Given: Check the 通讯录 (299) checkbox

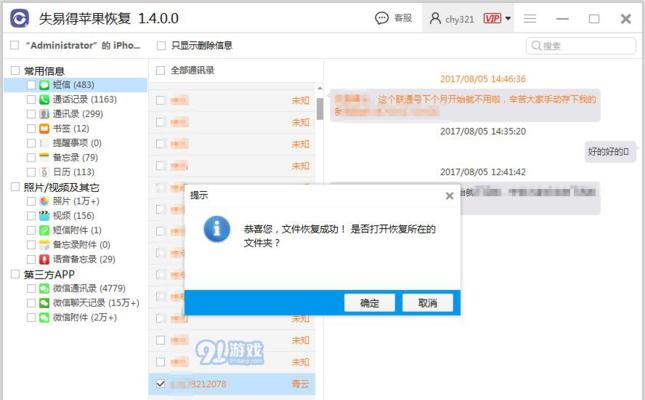Looking at the screenshot, I should 31,114.
